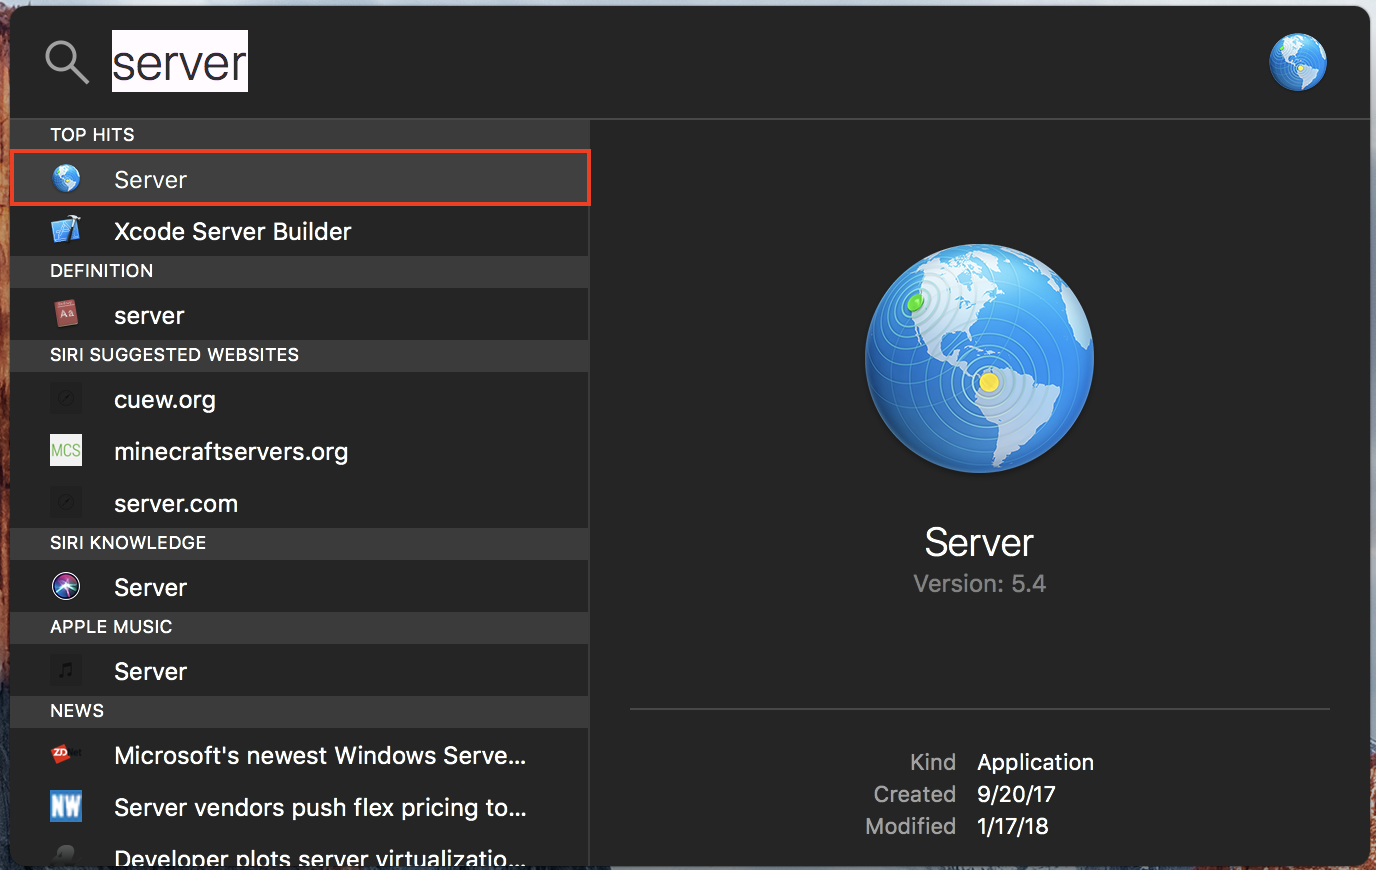Open Developer plots server virtualization article

click(x=320, y=857)
